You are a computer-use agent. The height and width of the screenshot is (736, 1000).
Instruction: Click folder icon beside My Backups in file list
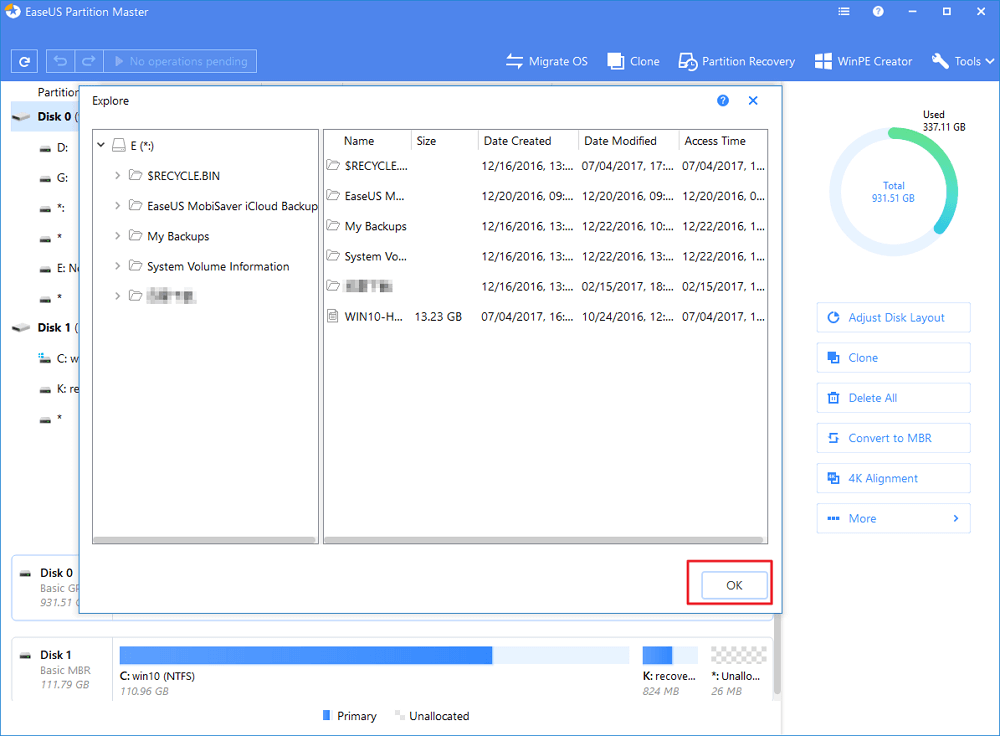[333, 225]
